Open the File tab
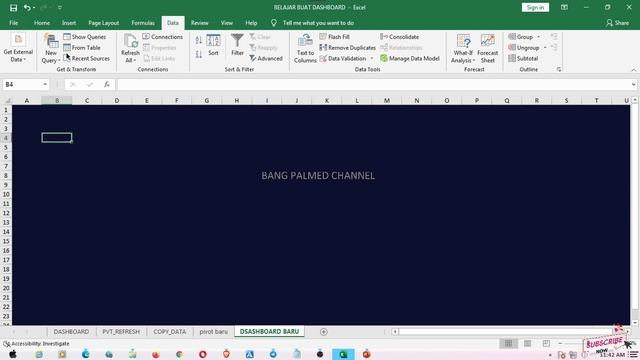 (13, 23)
